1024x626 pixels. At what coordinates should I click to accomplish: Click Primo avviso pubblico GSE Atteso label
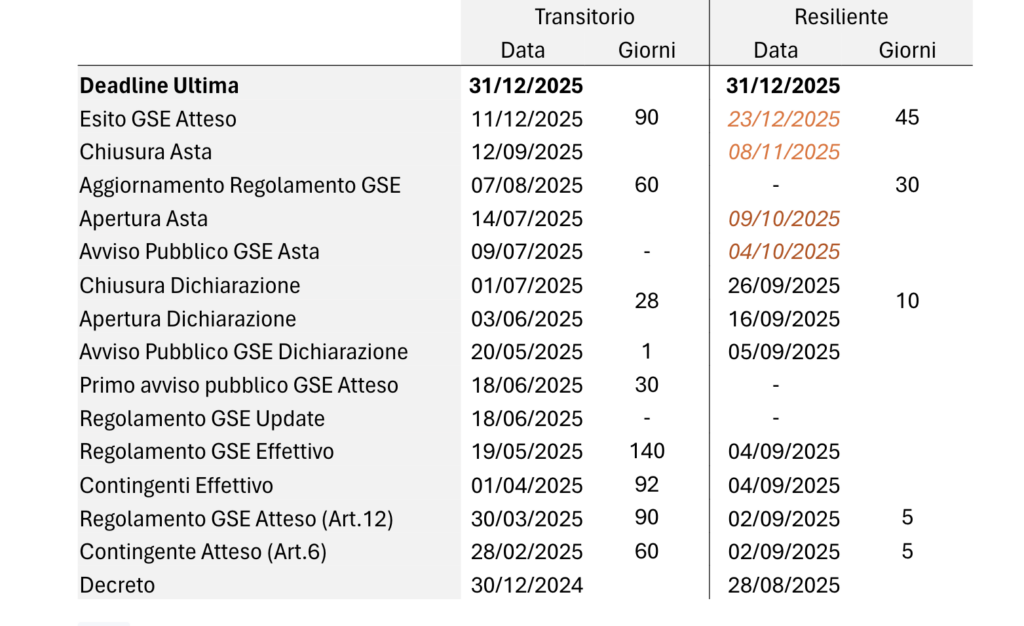(239, 385)
